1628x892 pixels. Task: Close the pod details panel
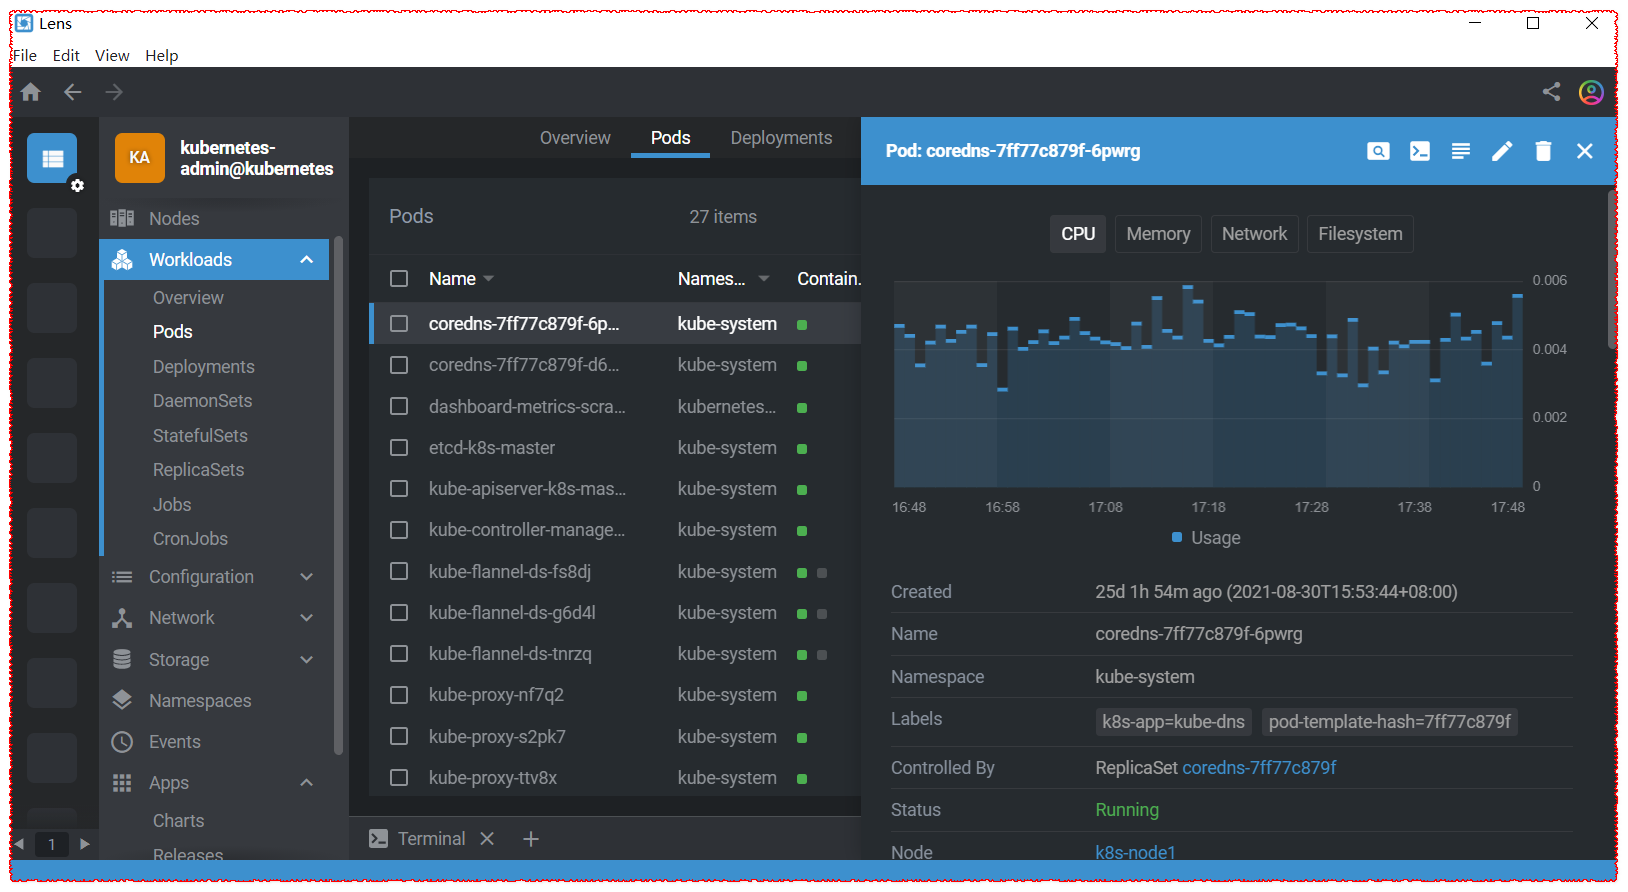1585,151
